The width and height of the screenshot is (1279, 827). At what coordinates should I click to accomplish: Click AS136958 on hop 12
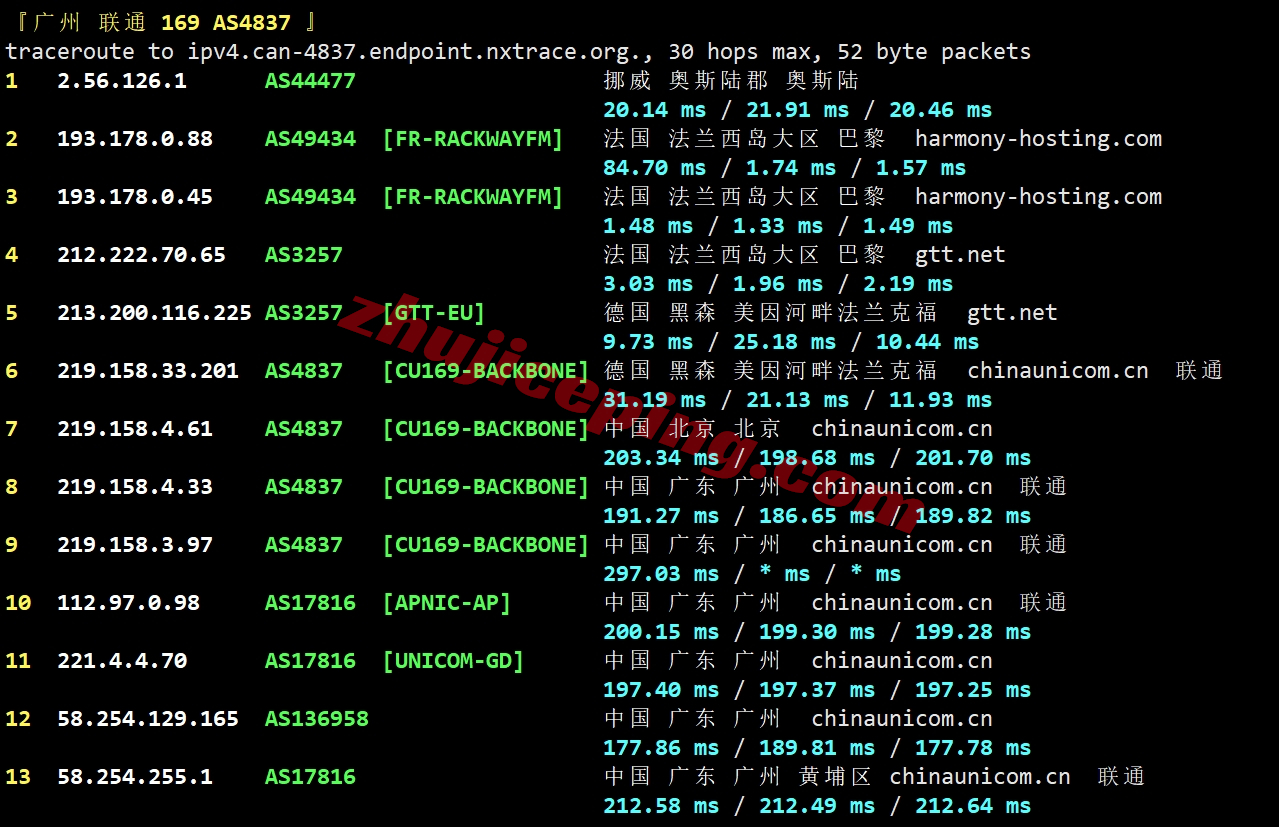317,719
